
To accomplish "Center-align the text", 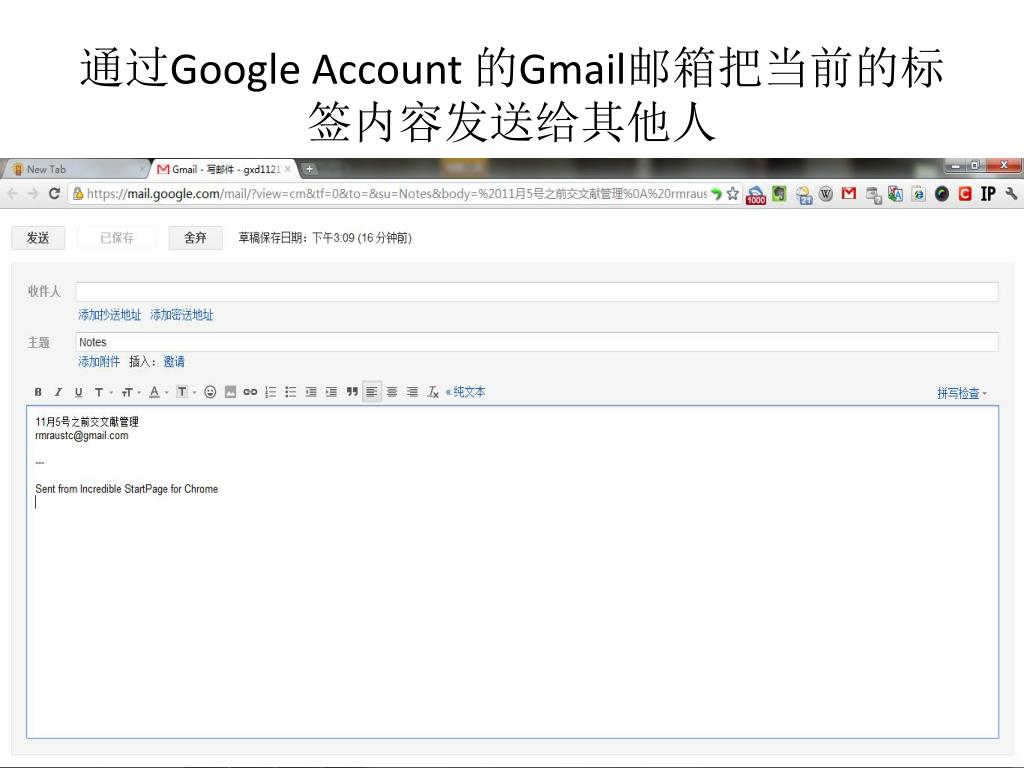I will pos(392,392).
